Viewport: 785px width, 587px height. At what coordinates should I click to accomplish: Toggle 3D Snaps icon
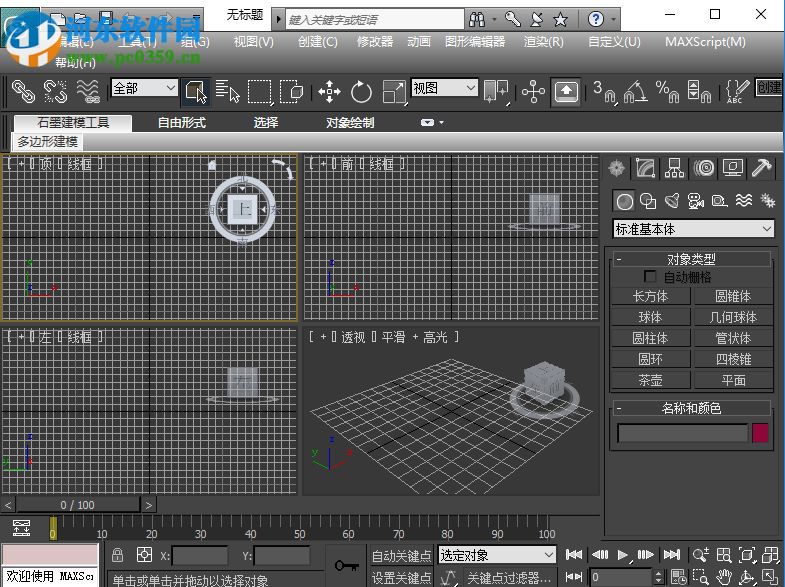coord(604,92)
